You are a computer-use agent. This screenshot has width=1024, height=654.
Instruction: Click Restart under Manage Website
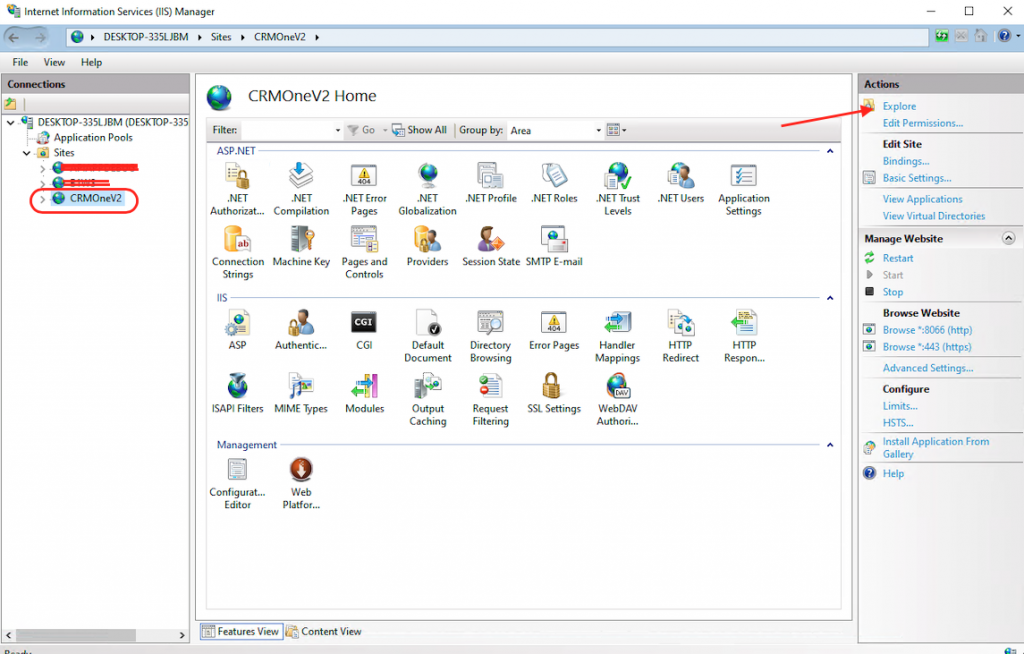pyautogui.click(x=897, y=258)
